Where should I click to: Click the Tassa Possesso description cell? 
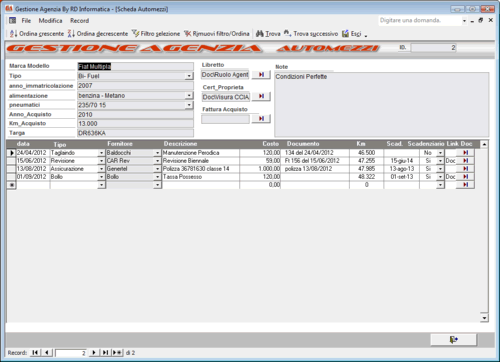point(201,177)
